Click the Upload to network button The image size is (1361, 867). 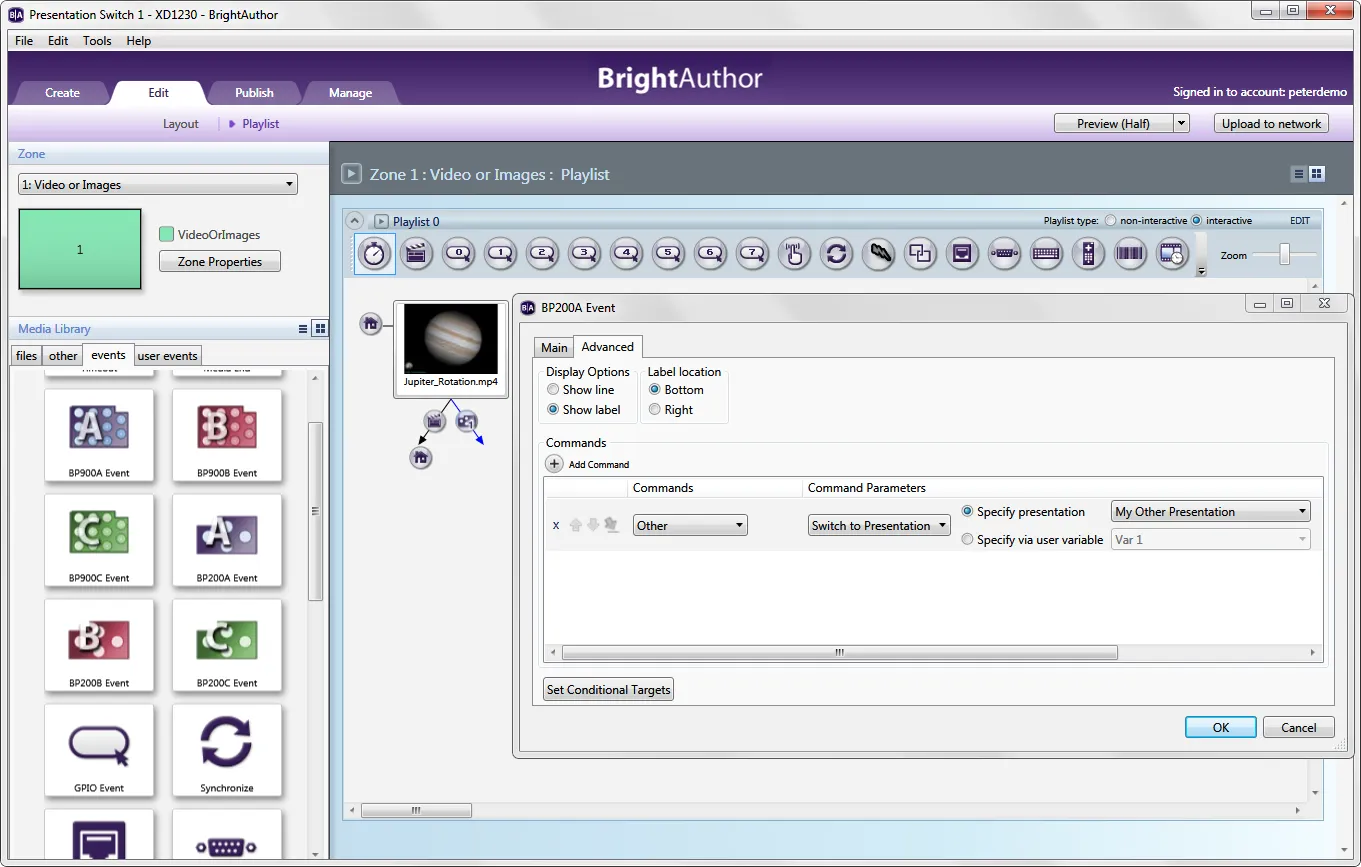click(x=1272, y=124)
